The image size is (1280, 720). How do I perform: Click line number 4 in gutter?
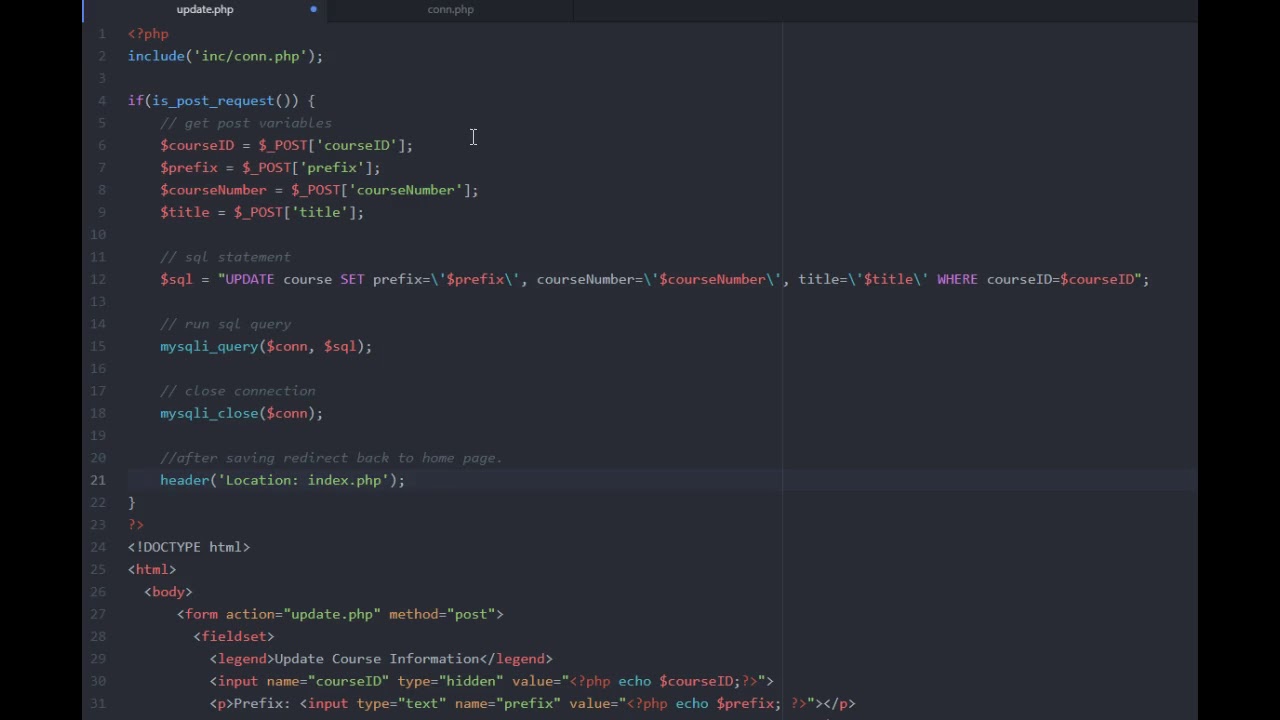pyautogui.click(x=102, y=100)
